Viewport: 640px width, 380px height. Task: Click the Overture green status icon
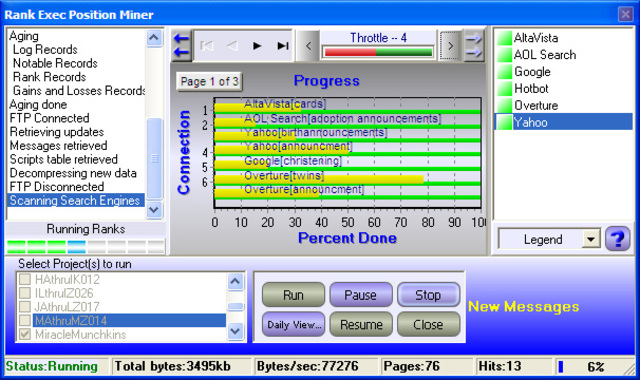(504, 105)
